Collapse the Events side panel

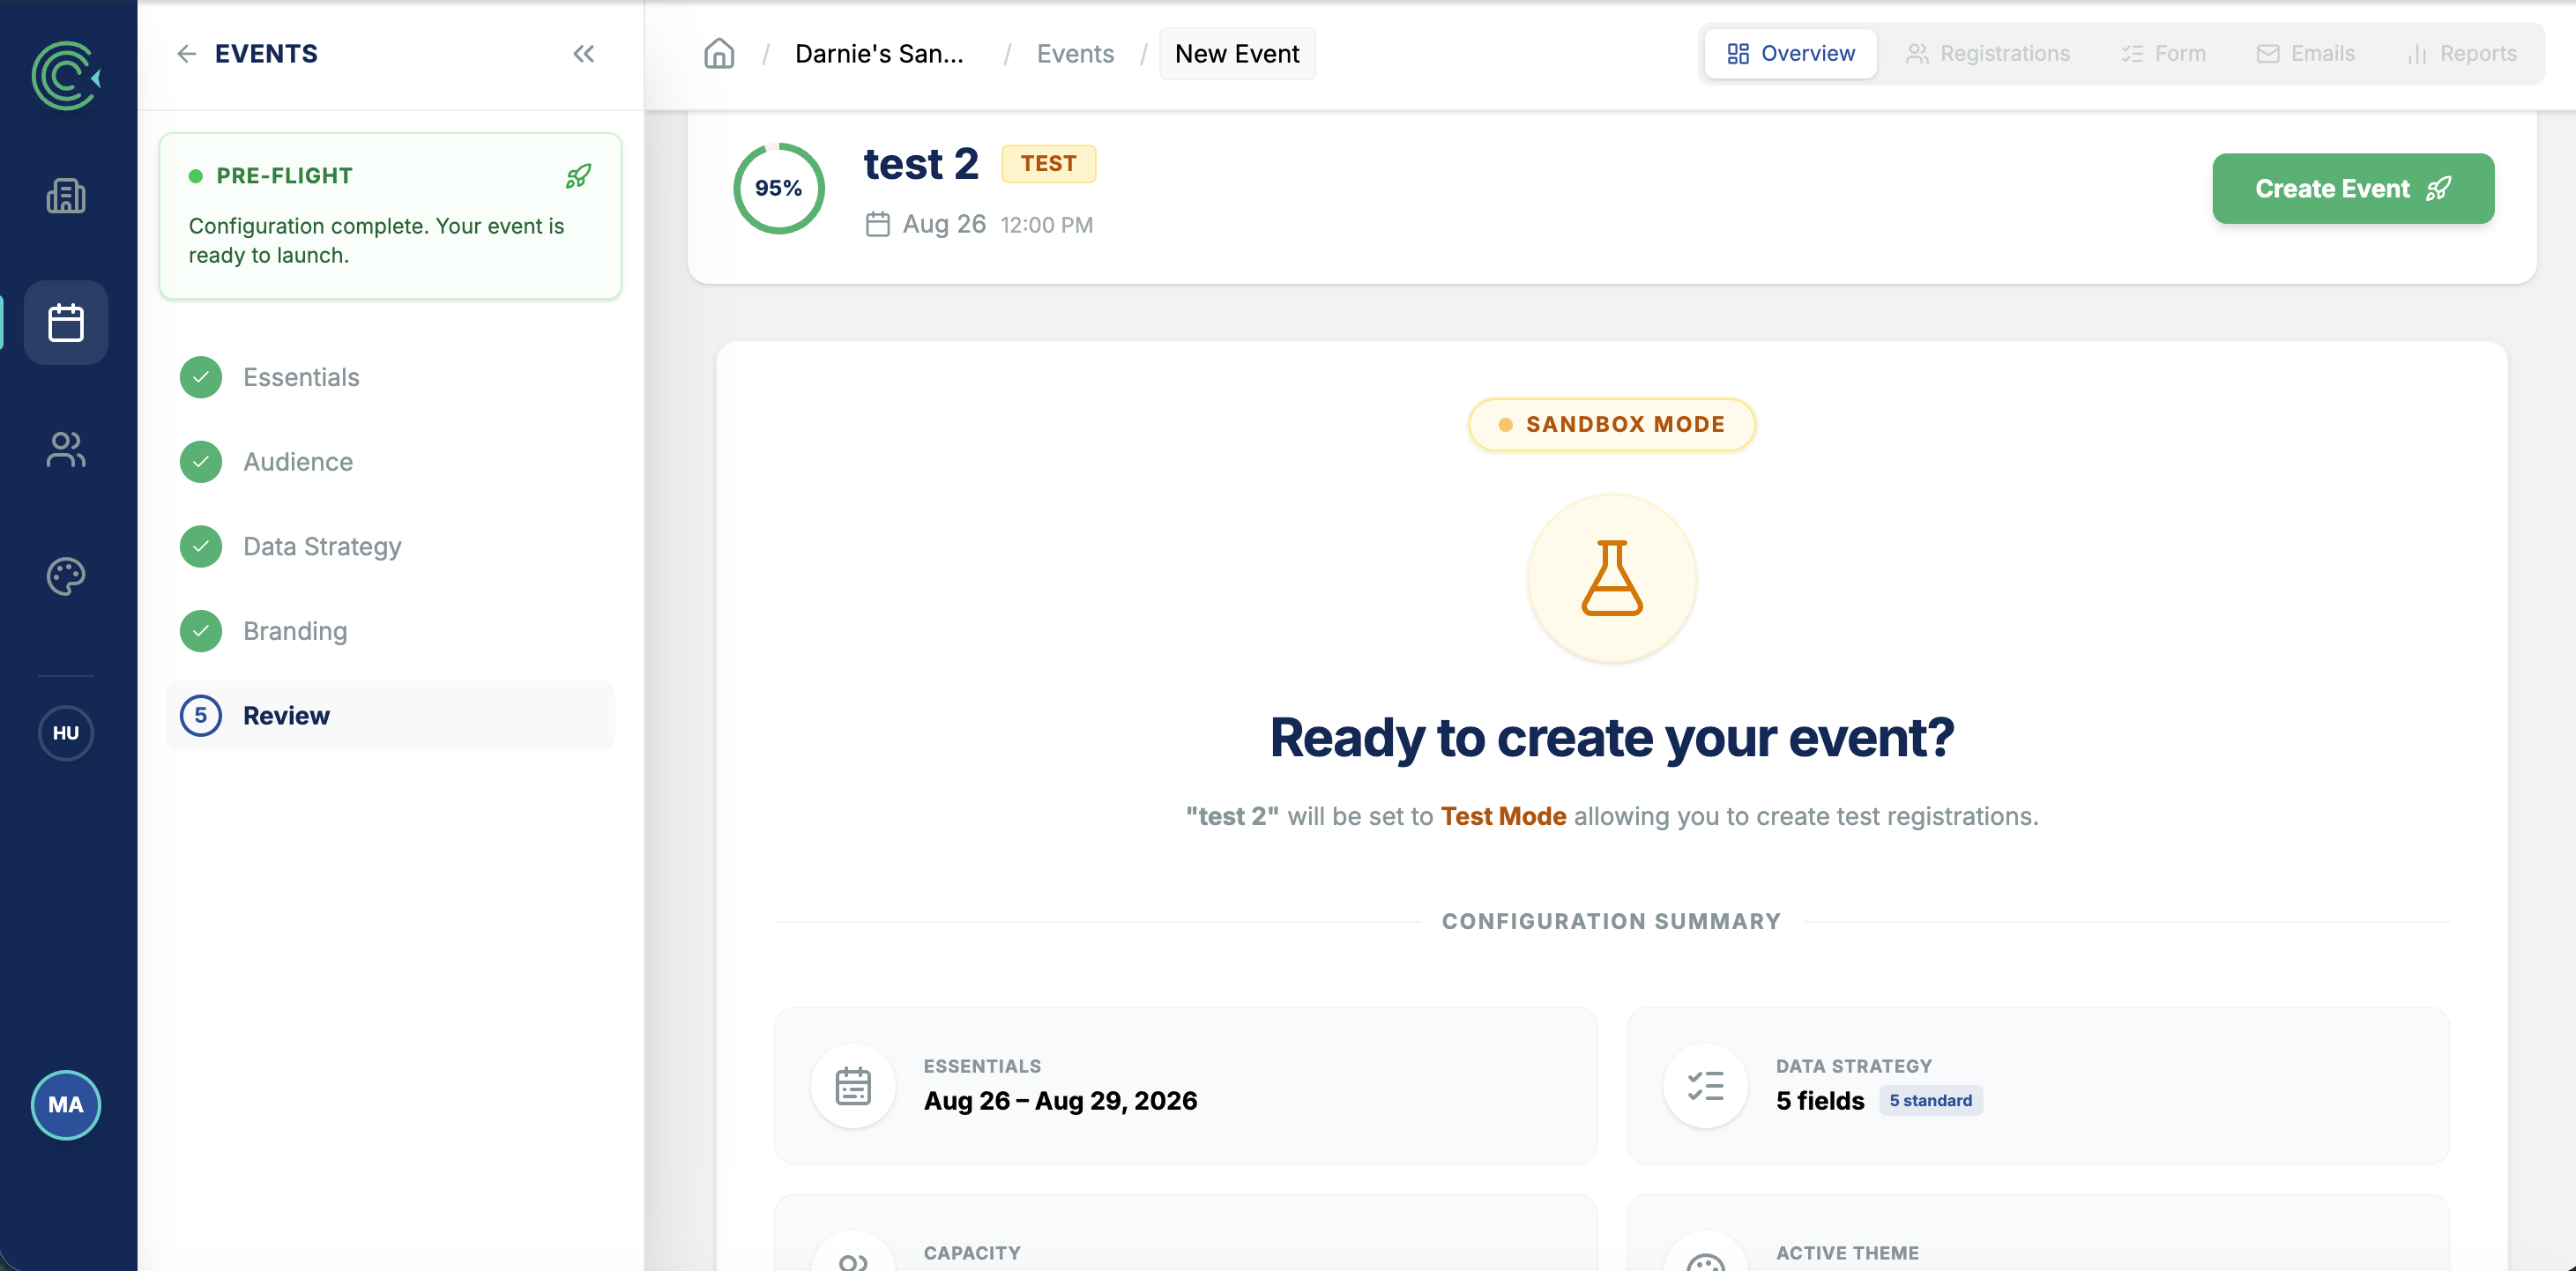point(584,54)
